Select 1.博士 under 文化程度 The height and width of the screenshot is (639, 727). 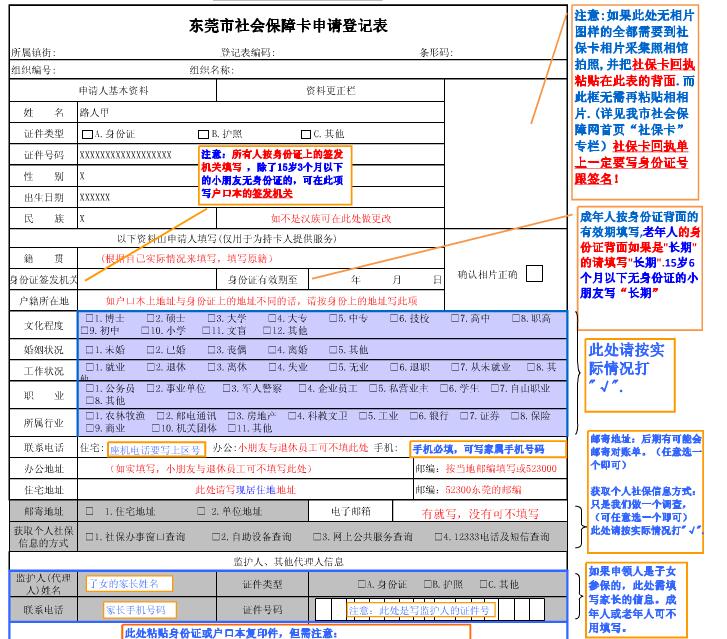[89, 318]
